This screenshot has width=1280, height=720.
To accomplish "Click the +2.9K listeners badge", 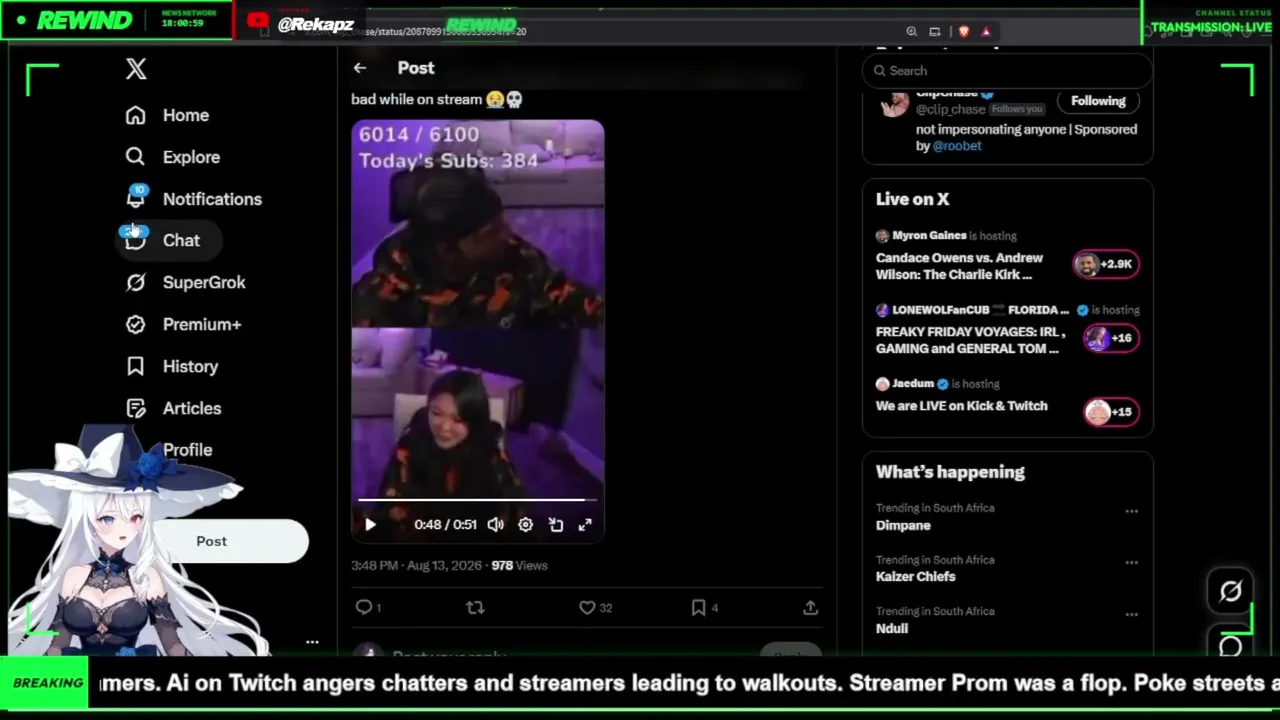I will tap(1105, 264).
